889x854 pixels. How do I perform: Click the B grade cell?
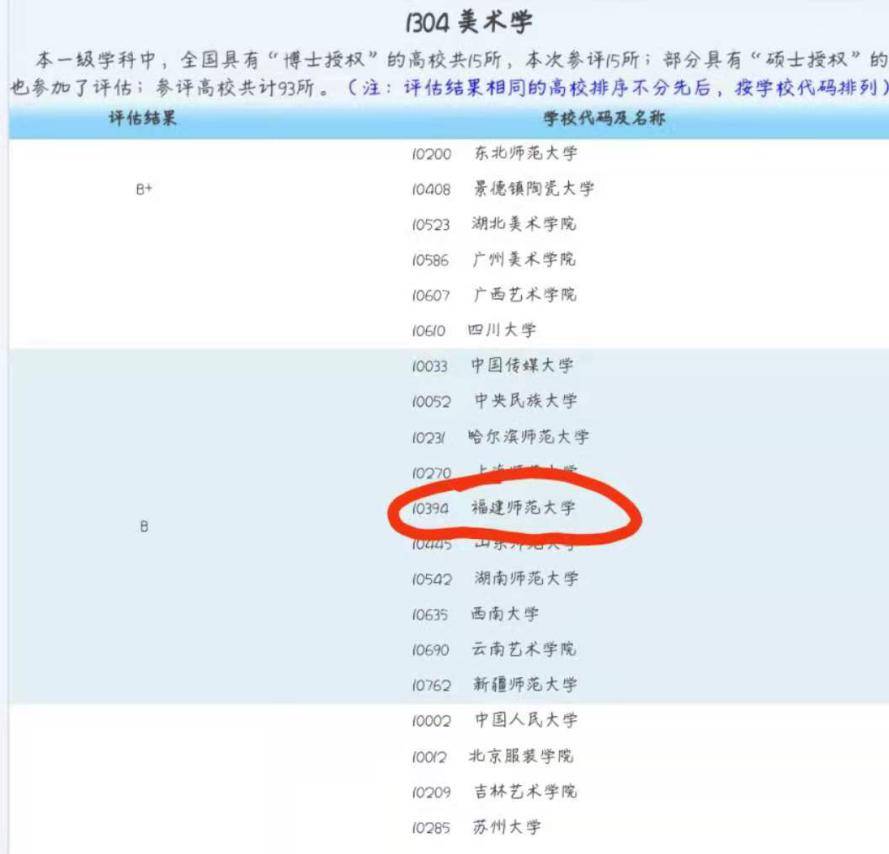click(144, 527)
